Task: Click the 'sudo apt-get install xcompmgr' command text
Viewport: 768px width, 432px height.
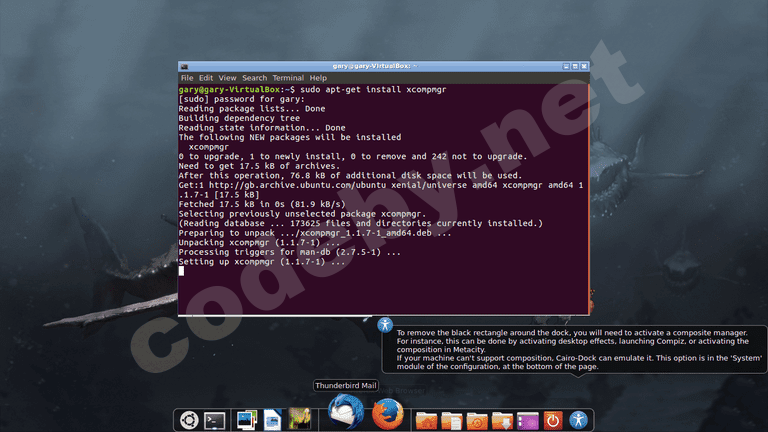Action: tap(373, 90)
